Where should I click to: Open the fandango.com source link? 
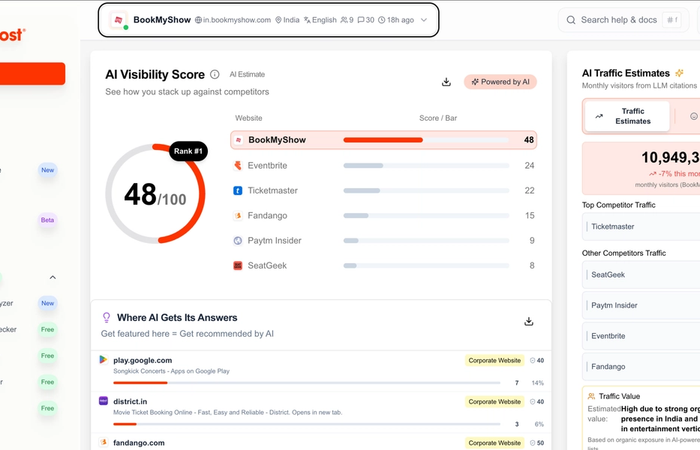[x=139, y=443]
